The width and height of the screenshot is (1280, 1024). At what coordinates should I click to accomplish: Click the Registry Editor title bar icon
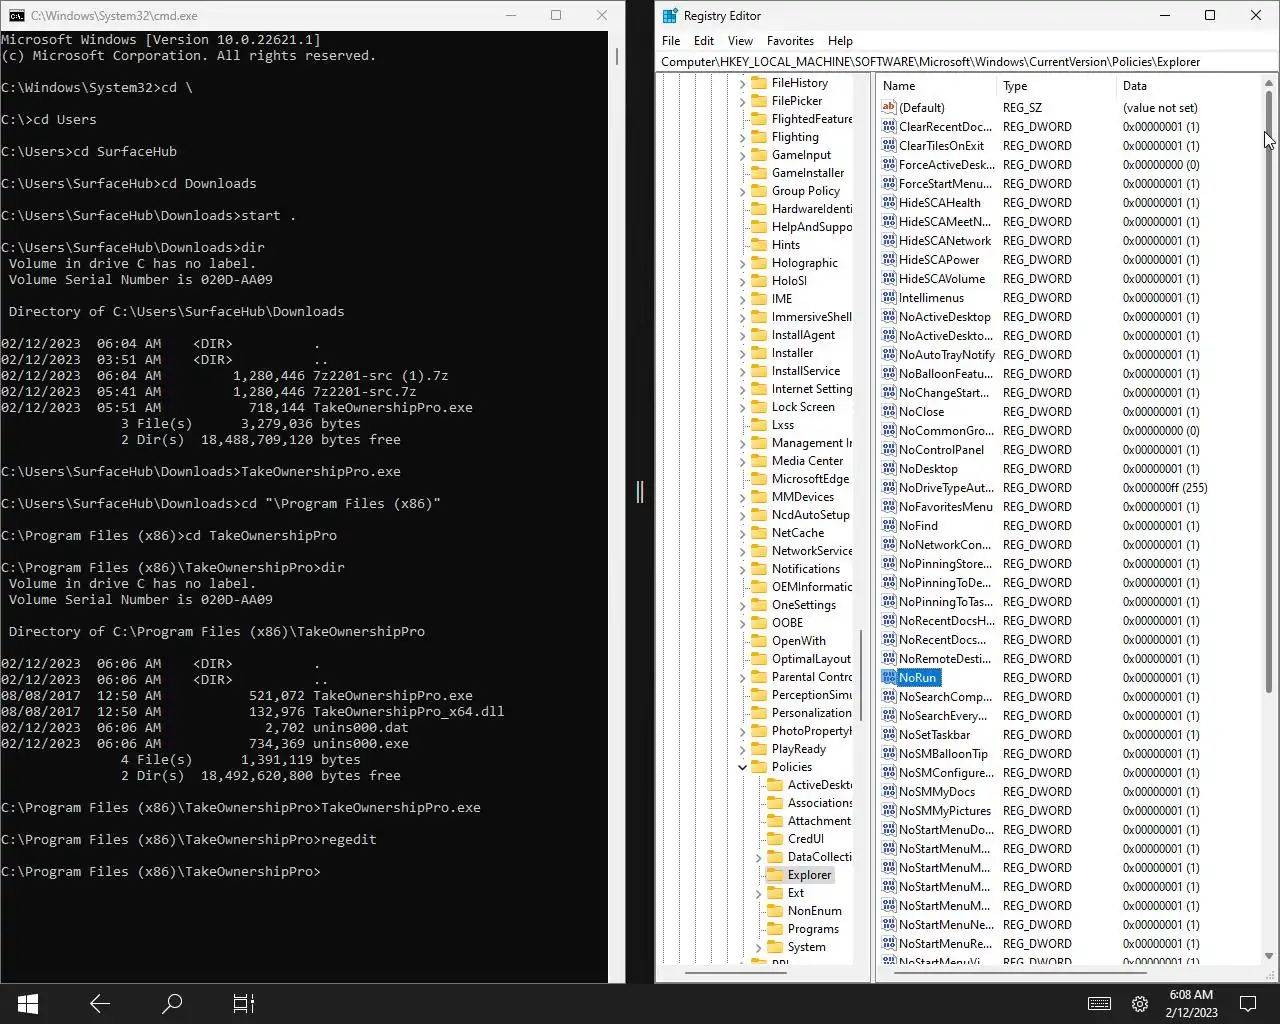[x=670, y=15]
